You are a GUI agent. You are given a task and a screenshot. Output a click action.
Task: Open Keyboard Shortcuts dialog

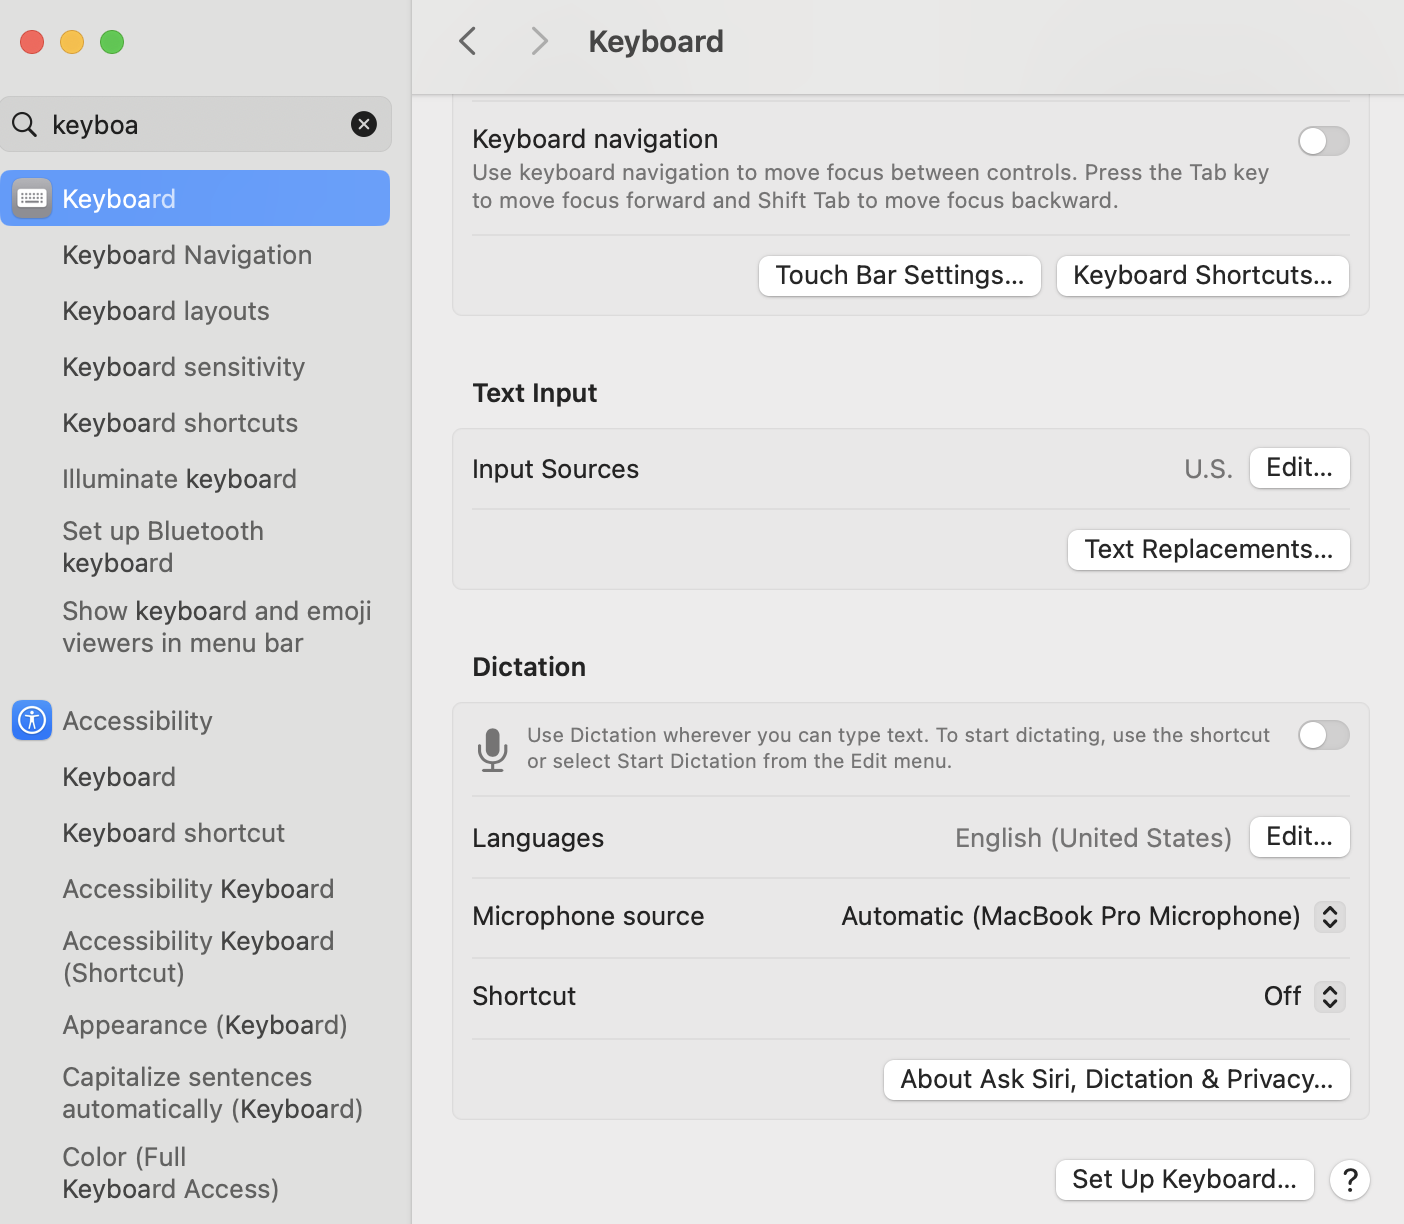1203,276
